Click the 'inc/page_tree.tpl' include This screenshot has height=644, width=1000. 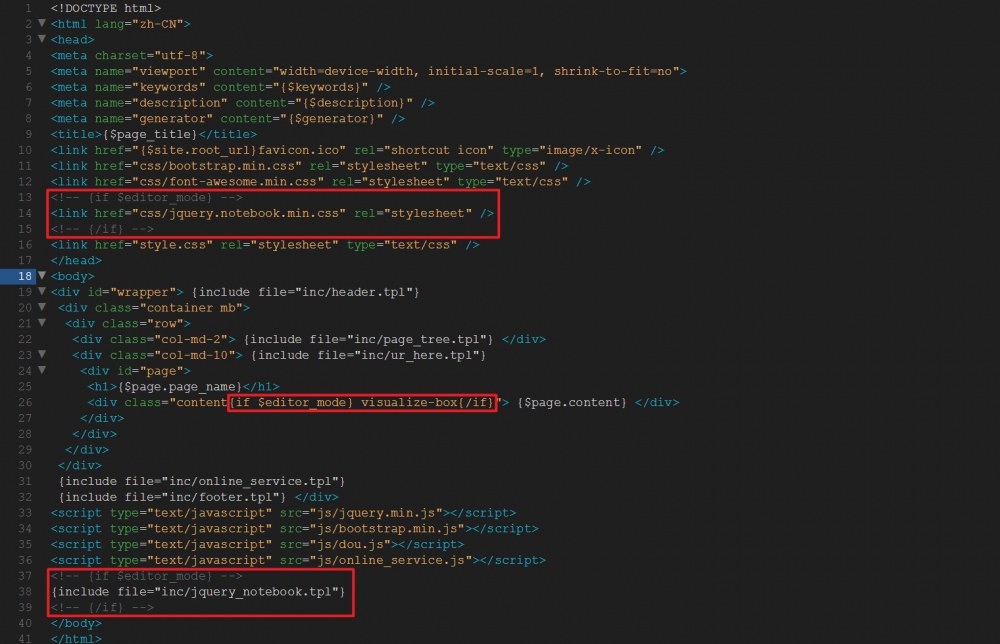[x=369, y=339]
